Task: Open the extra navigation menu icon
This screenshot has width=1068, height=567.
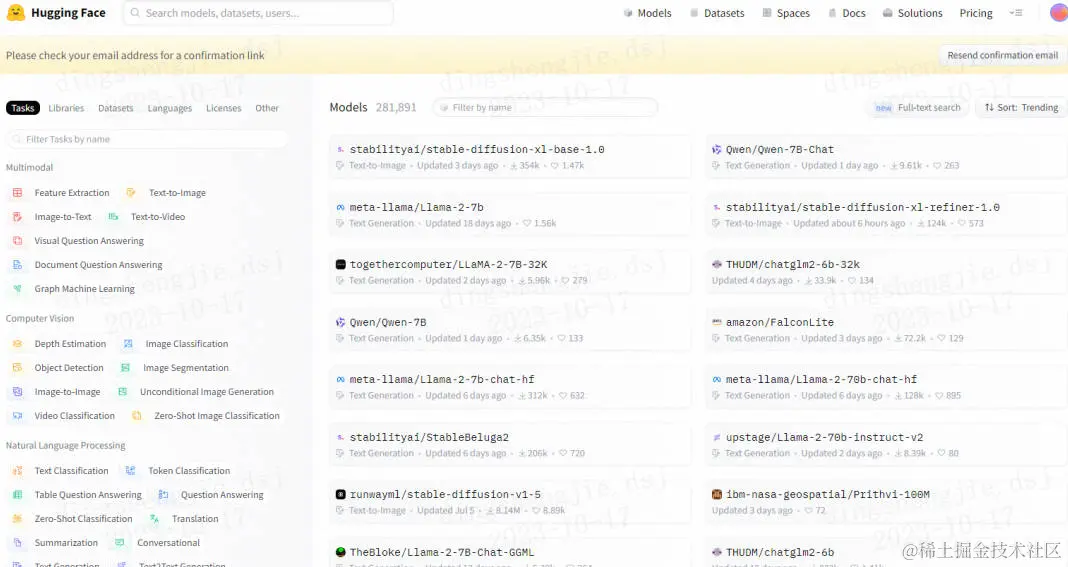Action: coord(1016,13)
